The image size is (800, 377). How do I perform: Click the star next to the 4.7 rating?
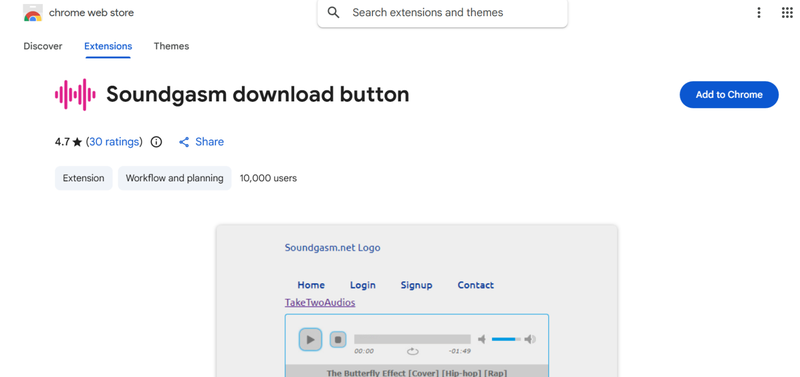pyautogui.click(x=77, y=142)
